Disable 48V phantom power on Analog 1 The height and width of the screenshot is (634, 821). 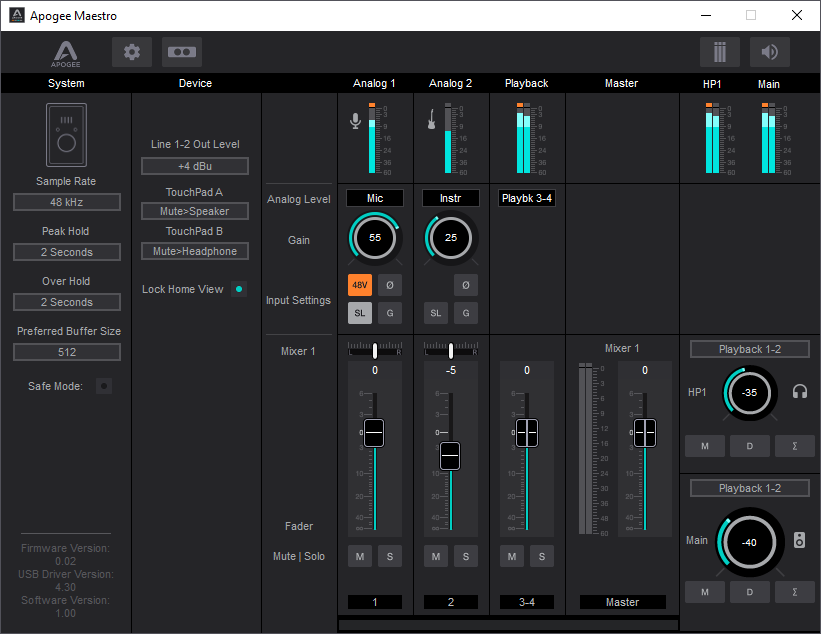pyautogui.click(x=360, y=285)
